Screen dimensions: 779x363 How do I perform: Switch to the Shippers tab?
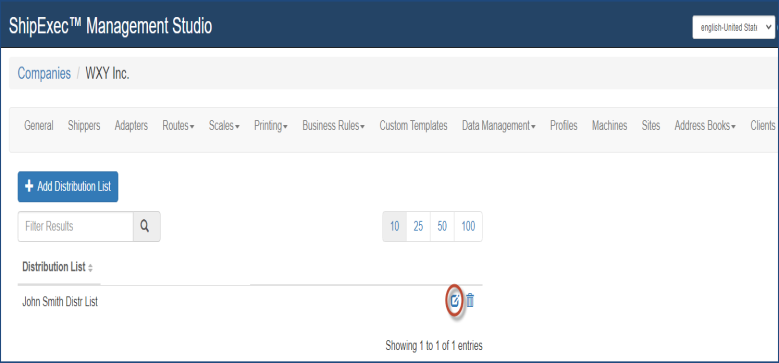click(84, 126)
